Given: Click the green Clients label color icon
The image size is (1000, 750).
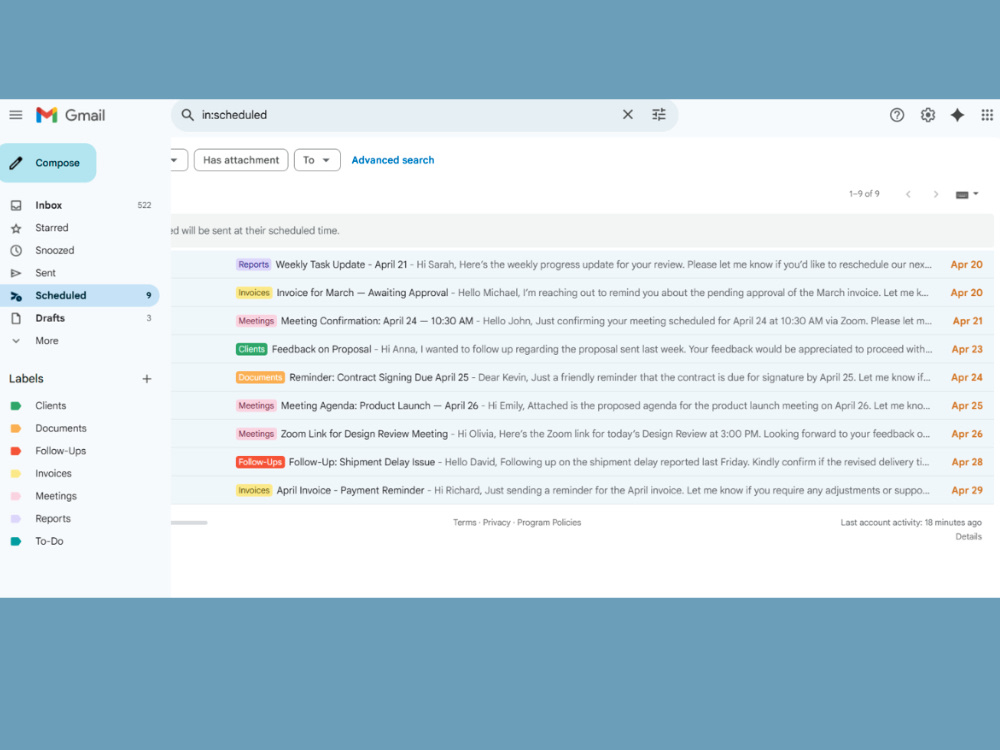Looking at the screenshot, I should click(x=16, y=406).
